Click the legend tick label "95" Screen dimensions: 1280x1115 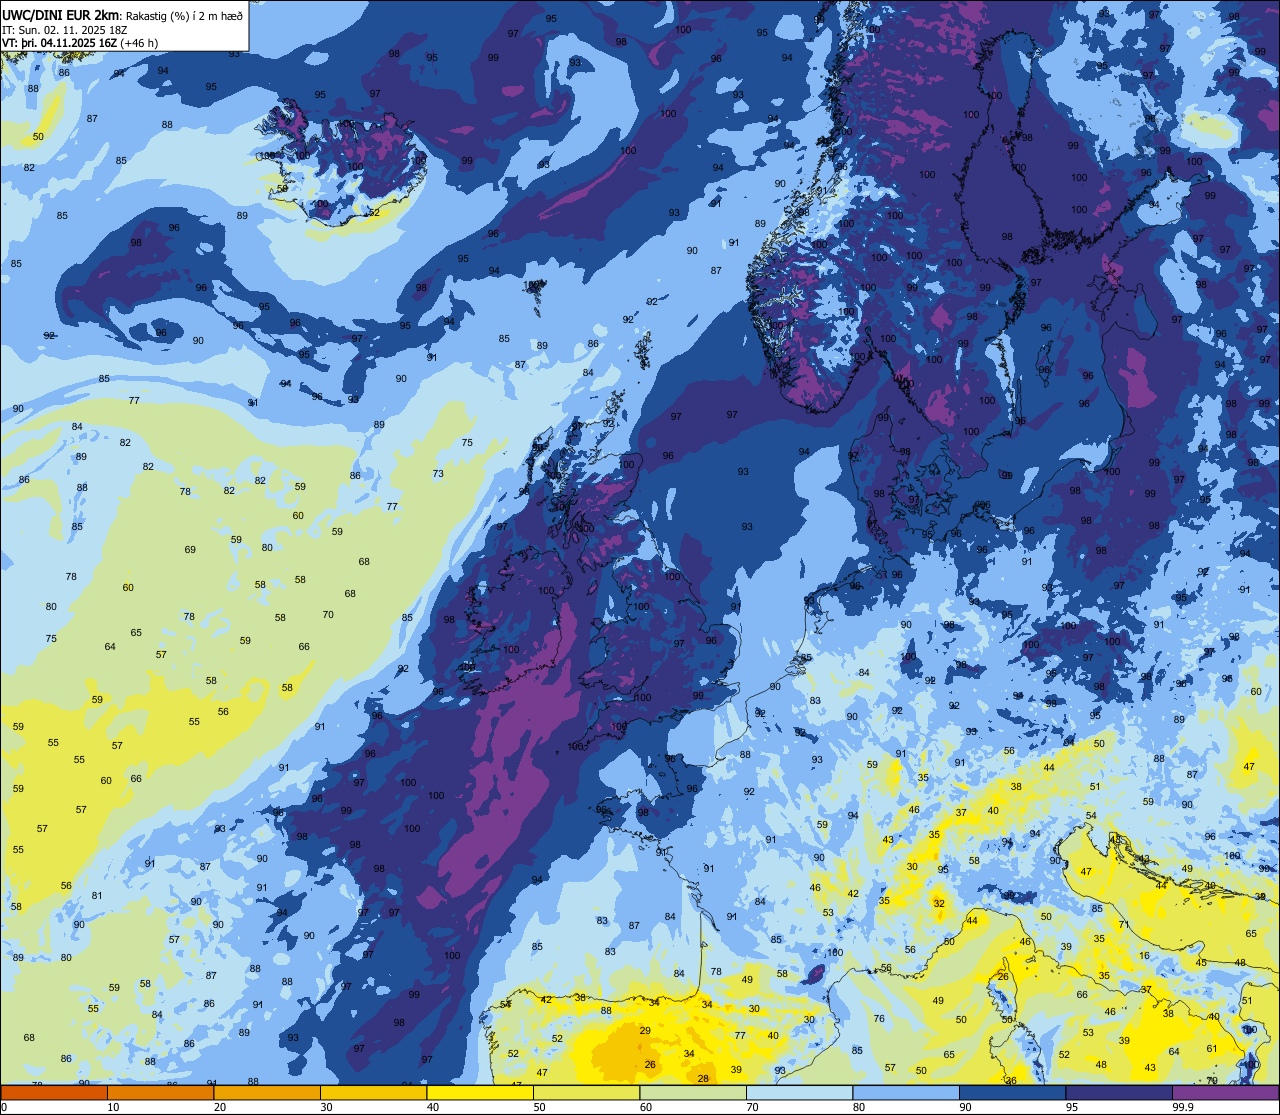1072,1107
